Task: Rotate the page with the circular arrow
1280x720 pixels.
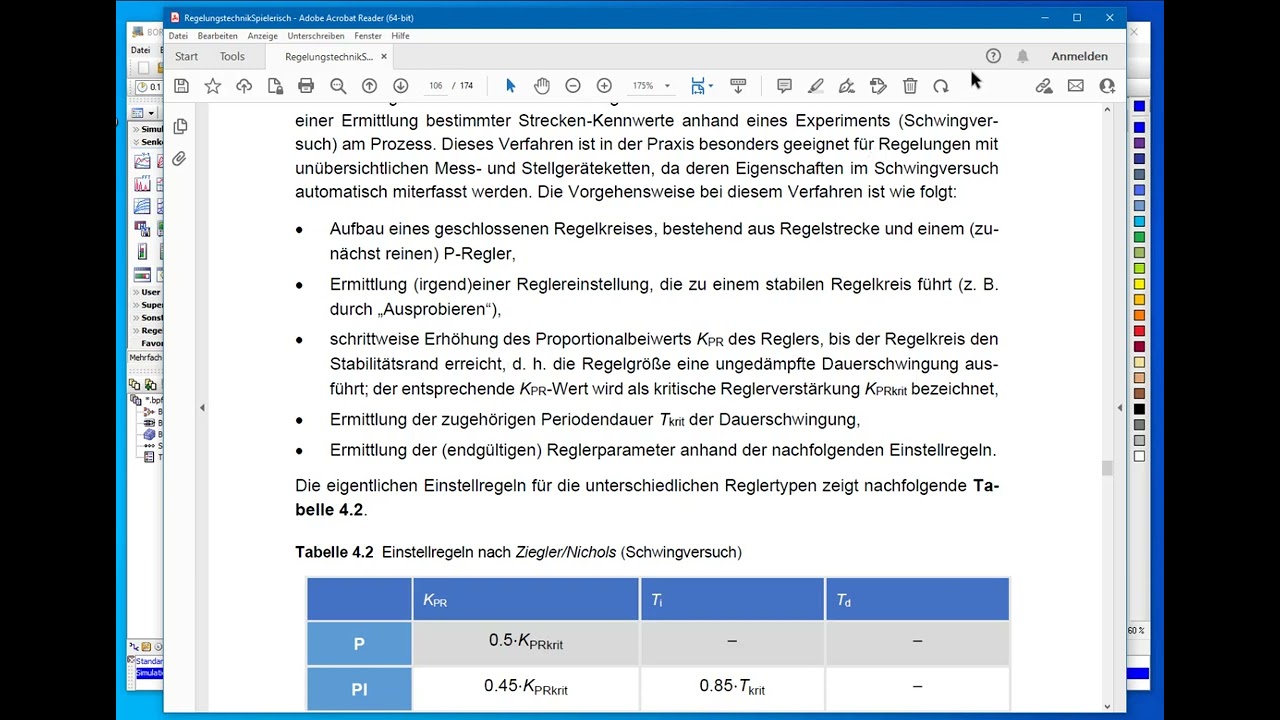Action: pos(941,86)
